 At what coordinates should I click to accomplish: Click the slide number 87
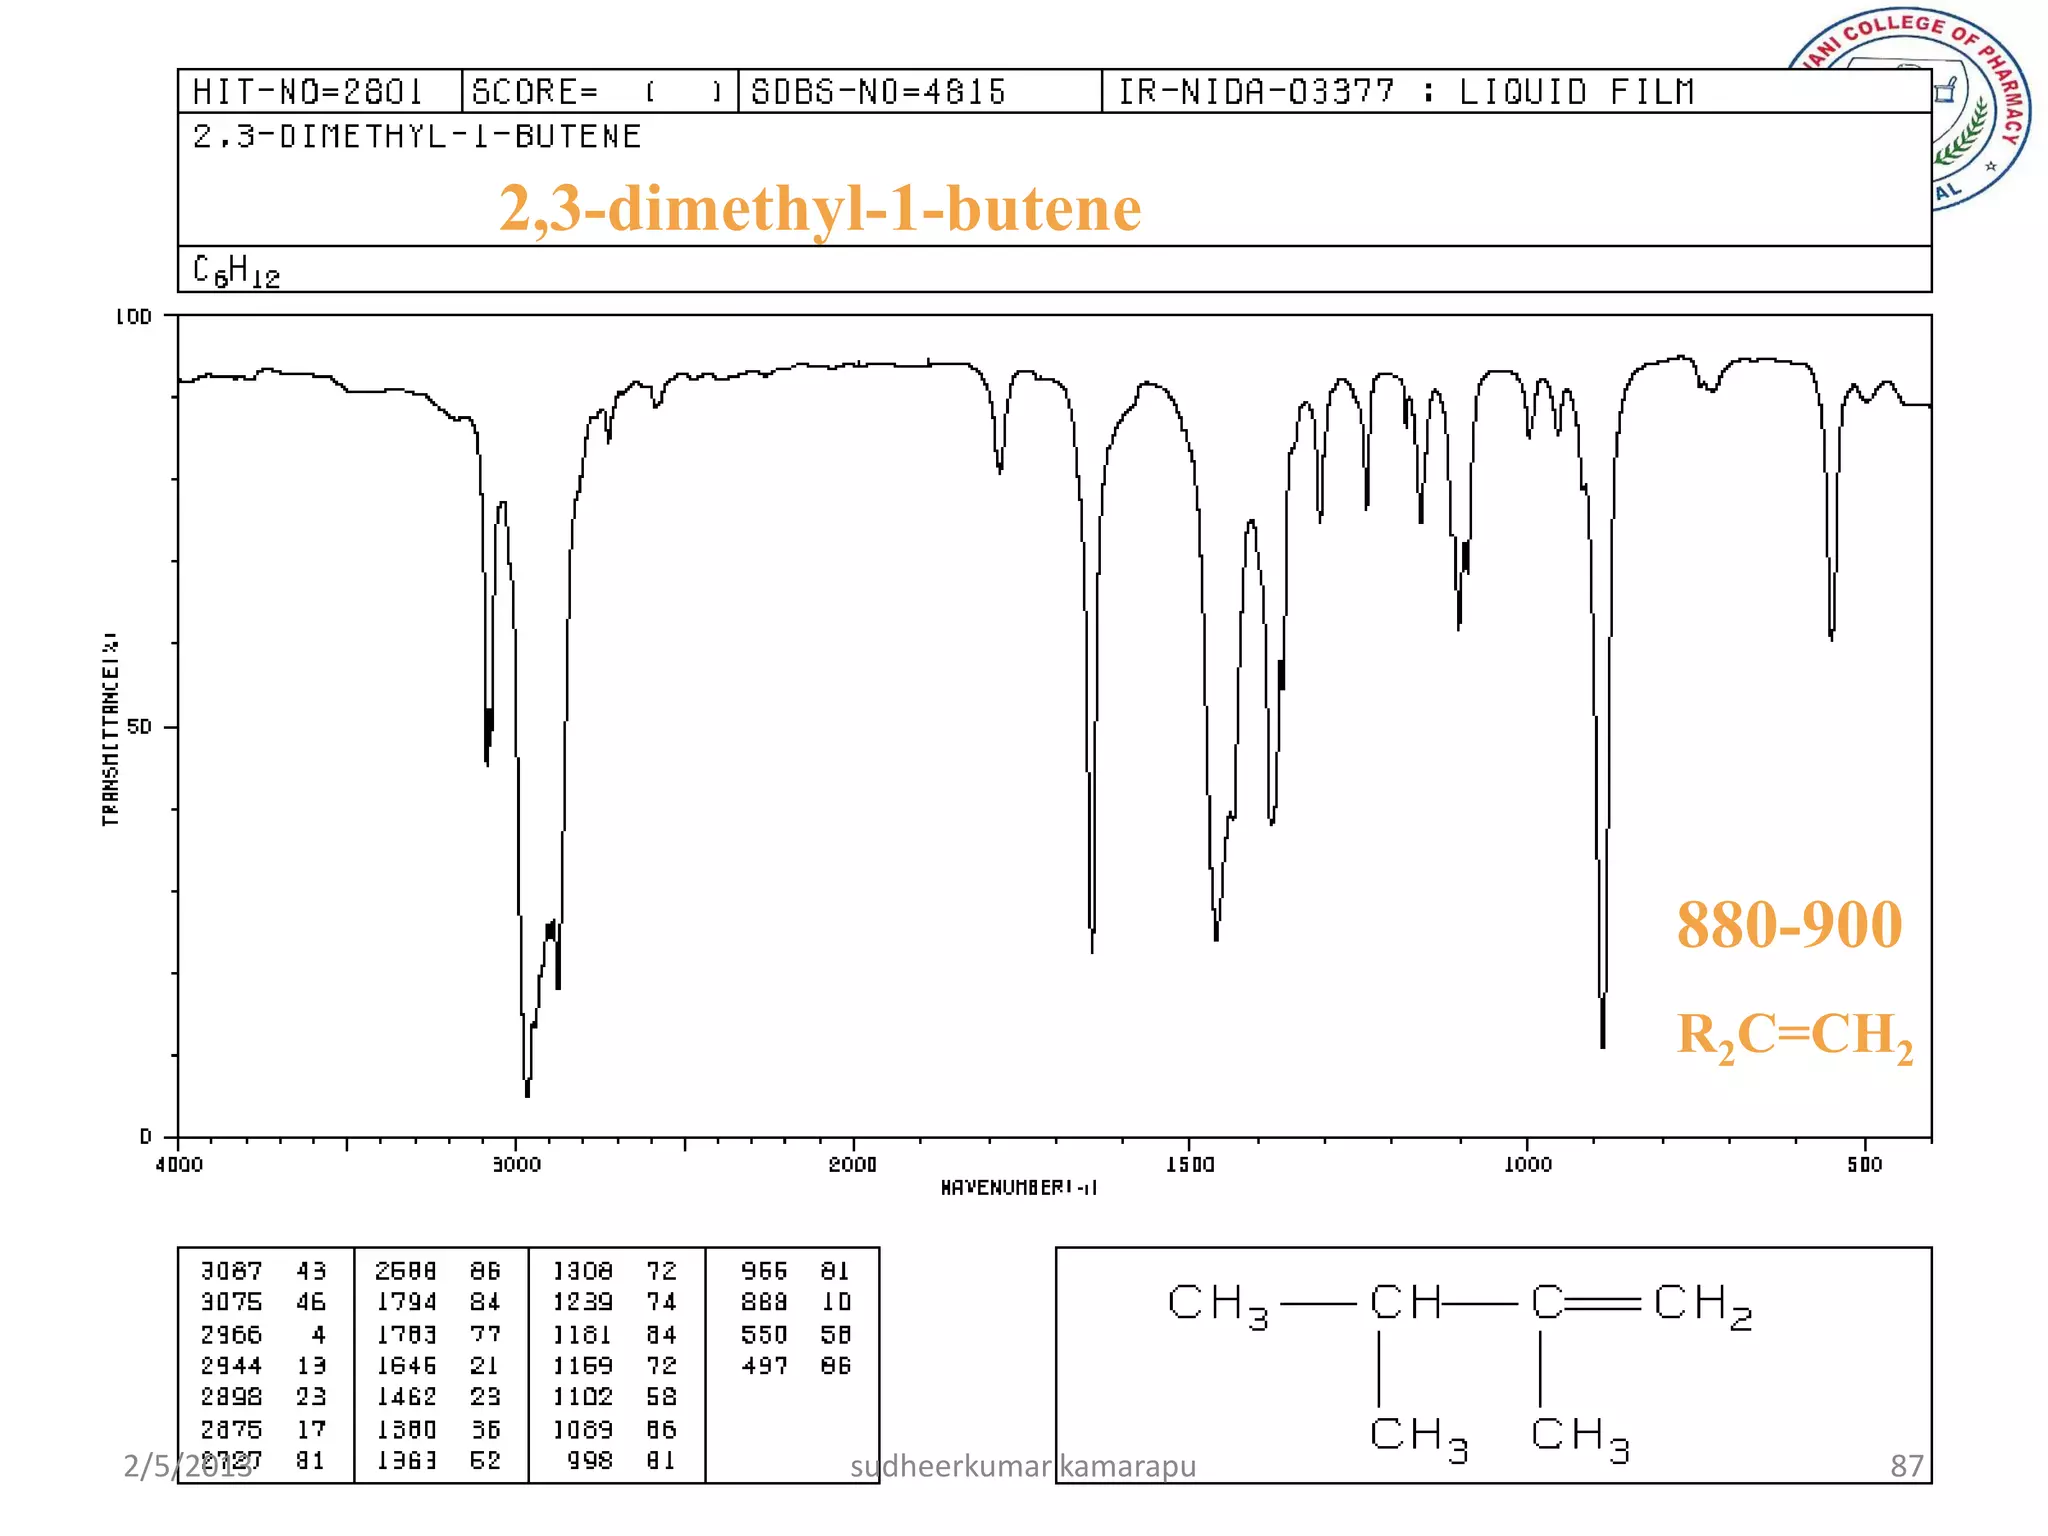pyautogui.click(x=1907, y=1466)
